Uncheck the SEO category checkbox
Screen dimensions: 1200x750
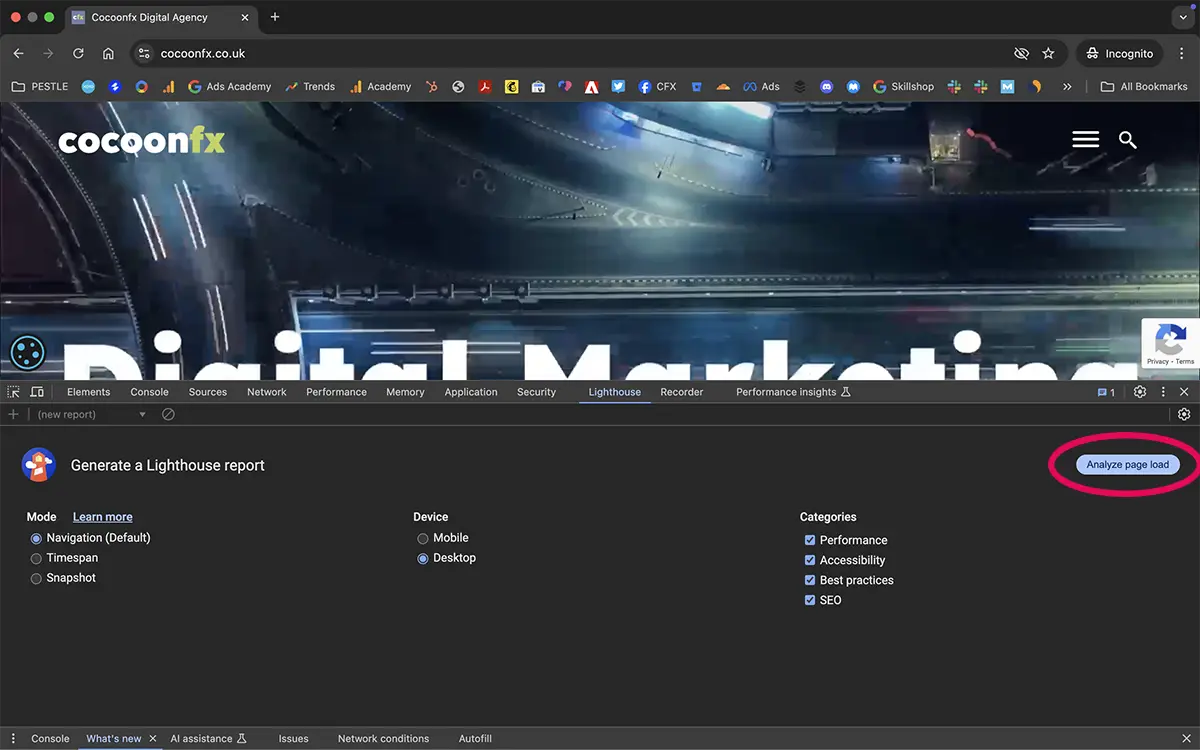(810, 600)
